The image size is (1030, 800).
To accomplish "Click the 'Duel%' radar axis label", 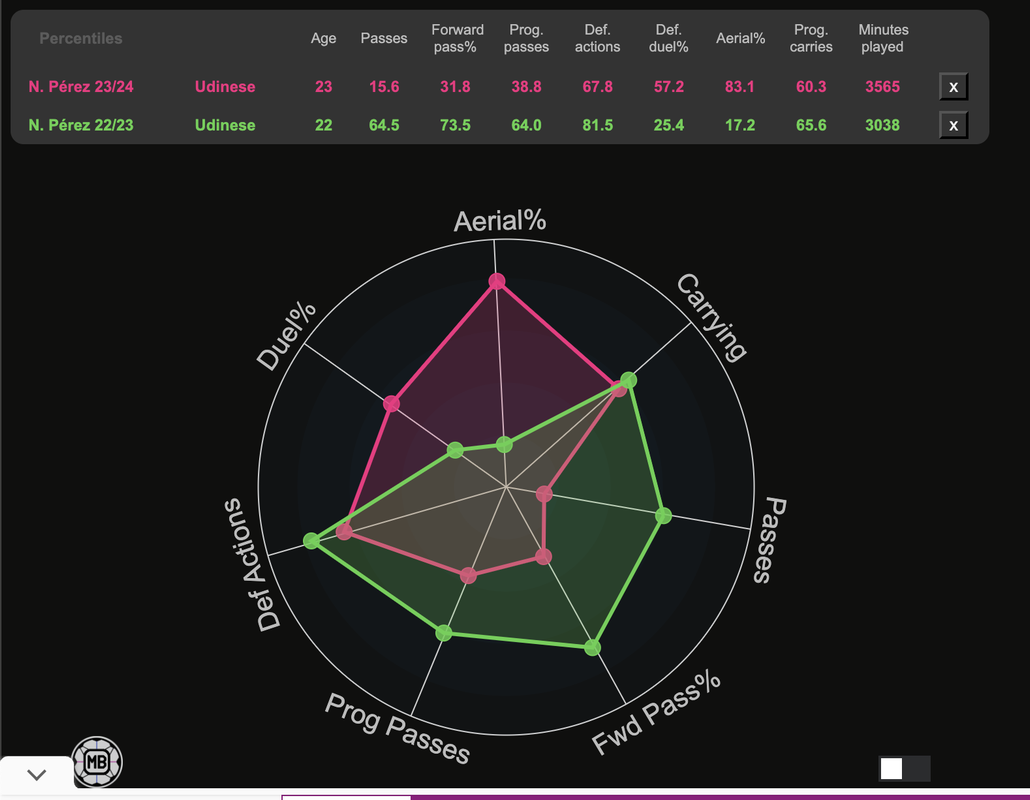I will coord(286,336).
